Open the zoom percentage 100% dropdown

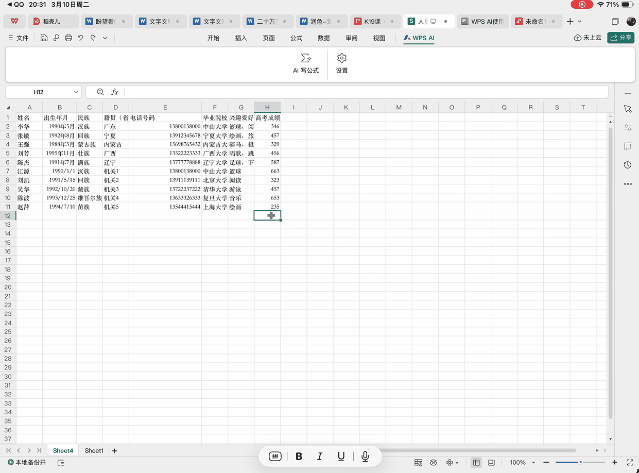519,463
